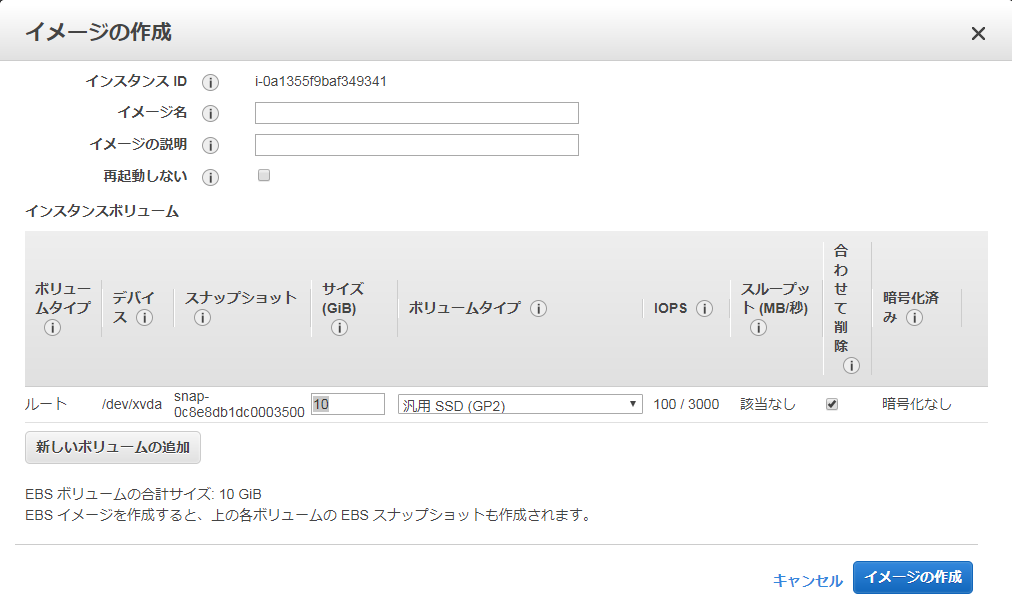The image size is (1012, 614).
Task: Click the size field showing 10
Action: 348,404
